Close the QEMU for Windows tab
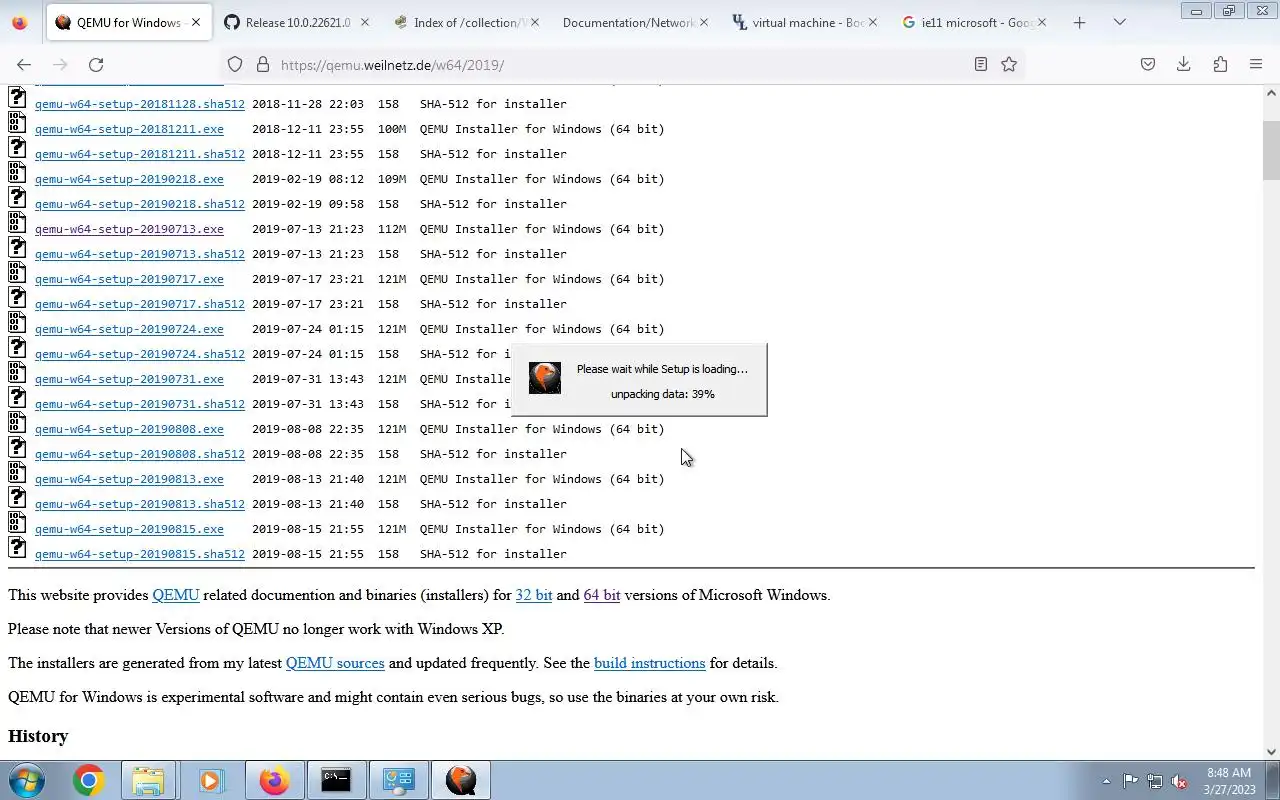Viewport: 1280px width, 800px height. click(x=195, y=22)
